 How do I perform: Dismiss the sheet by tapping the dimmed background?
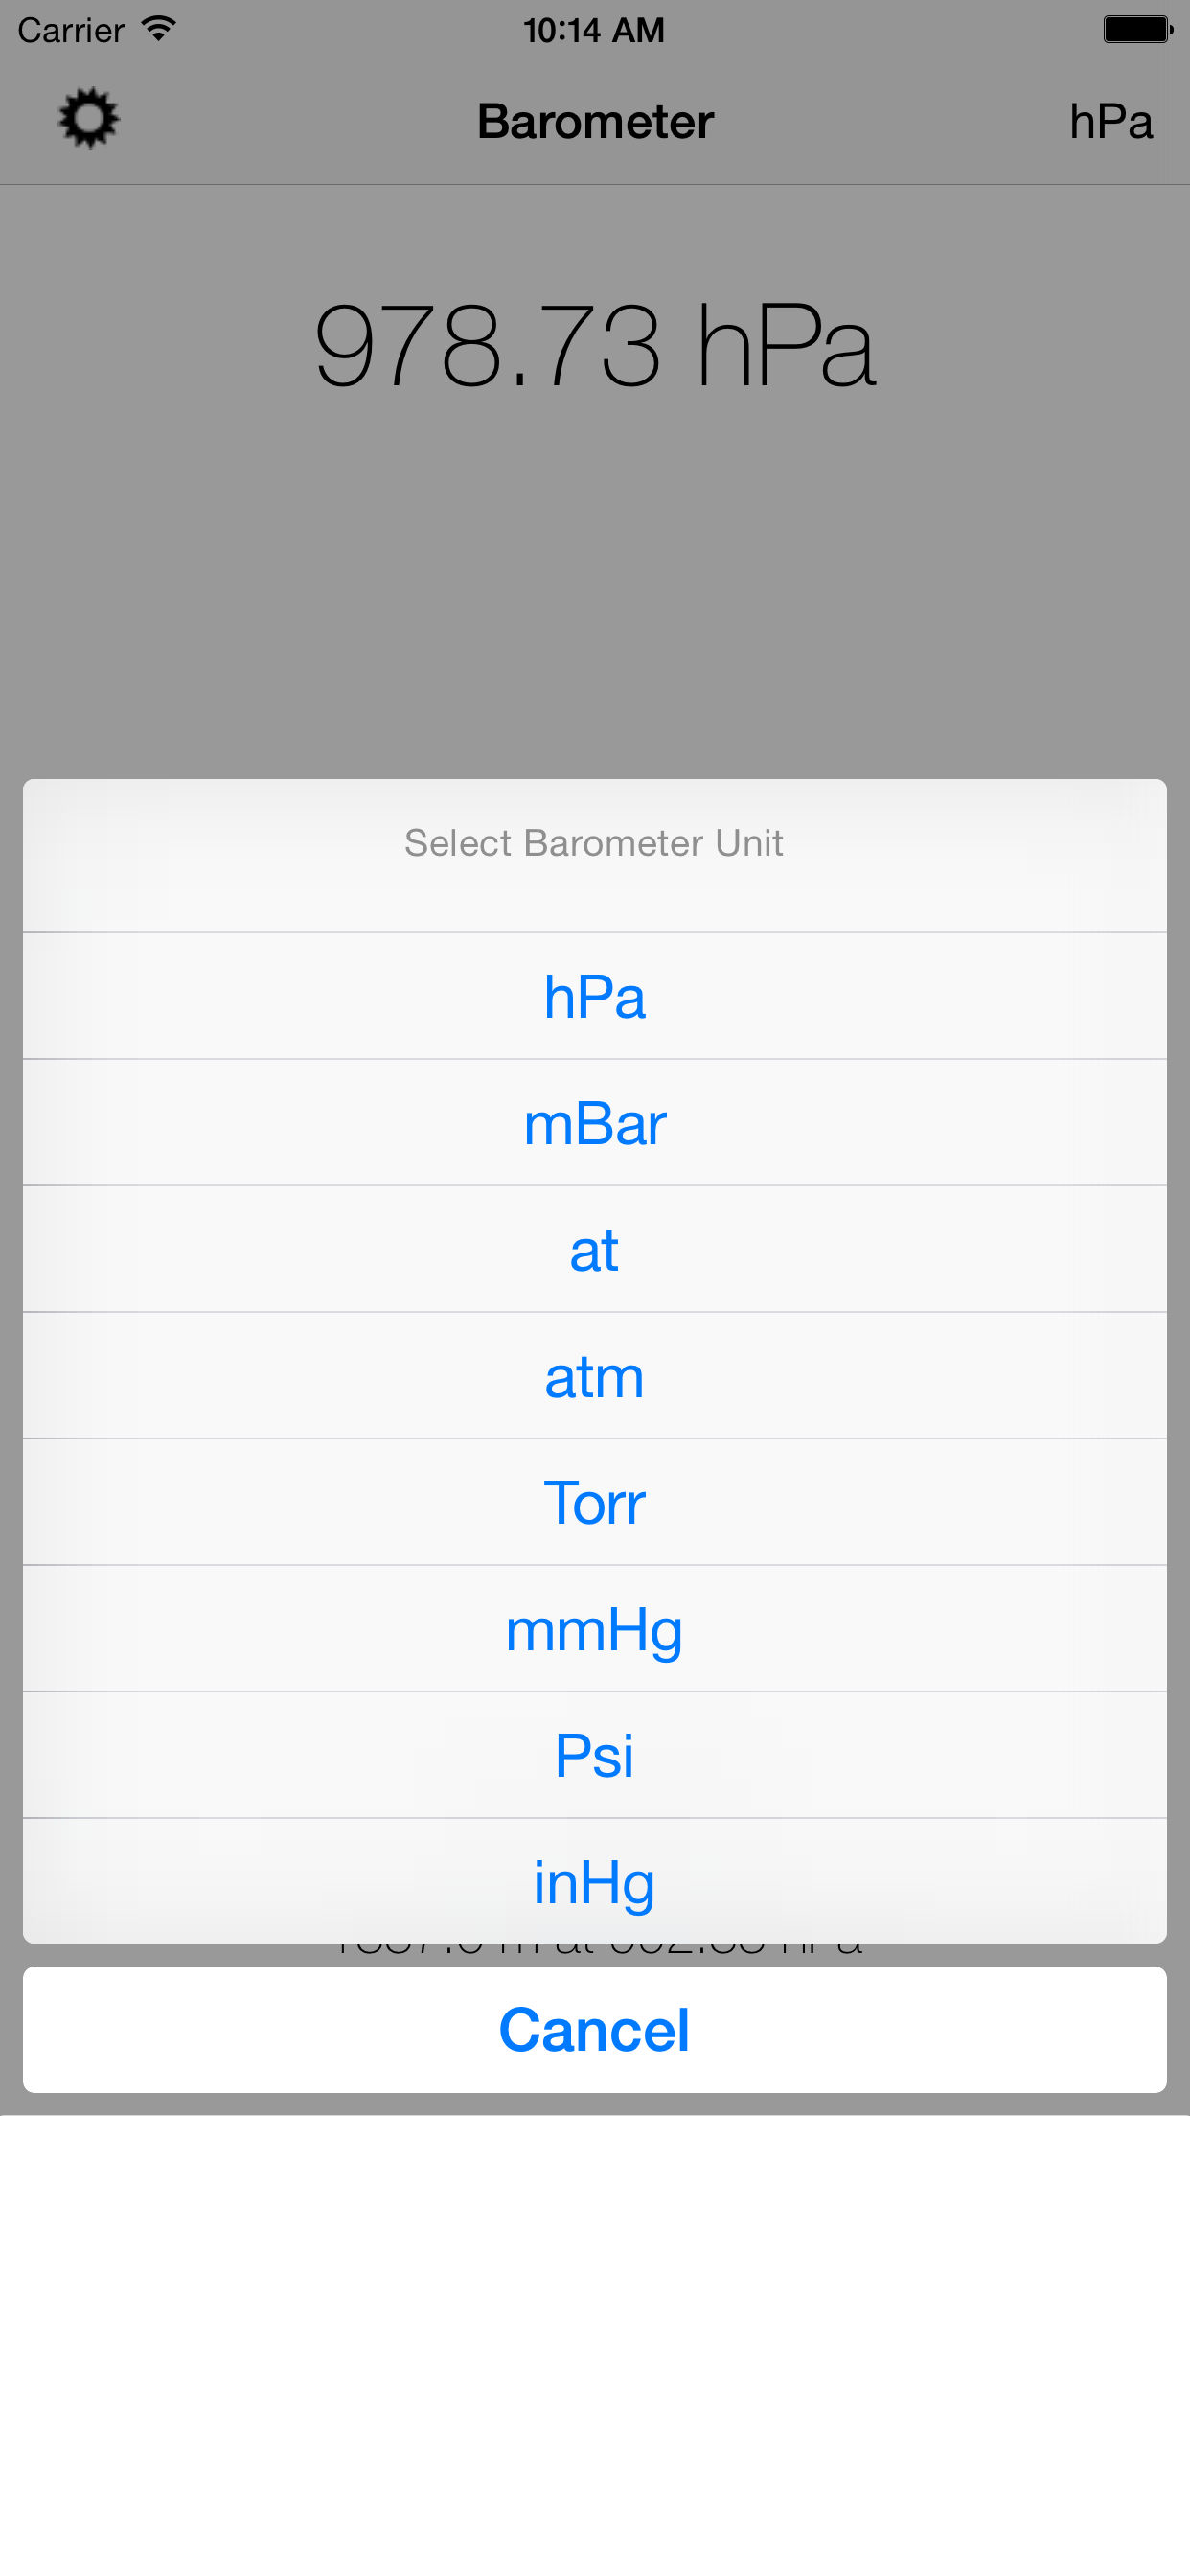594,600
